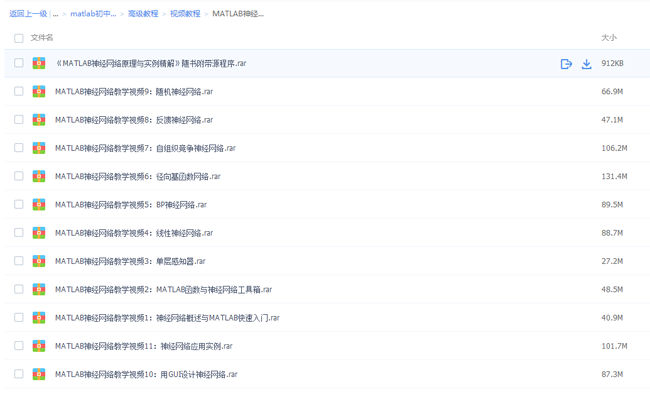The image size is (650, 399).
Task: Open MATLAB神经网络教学视频5：BP神经网络.rar
Action: tap(131, 205)
